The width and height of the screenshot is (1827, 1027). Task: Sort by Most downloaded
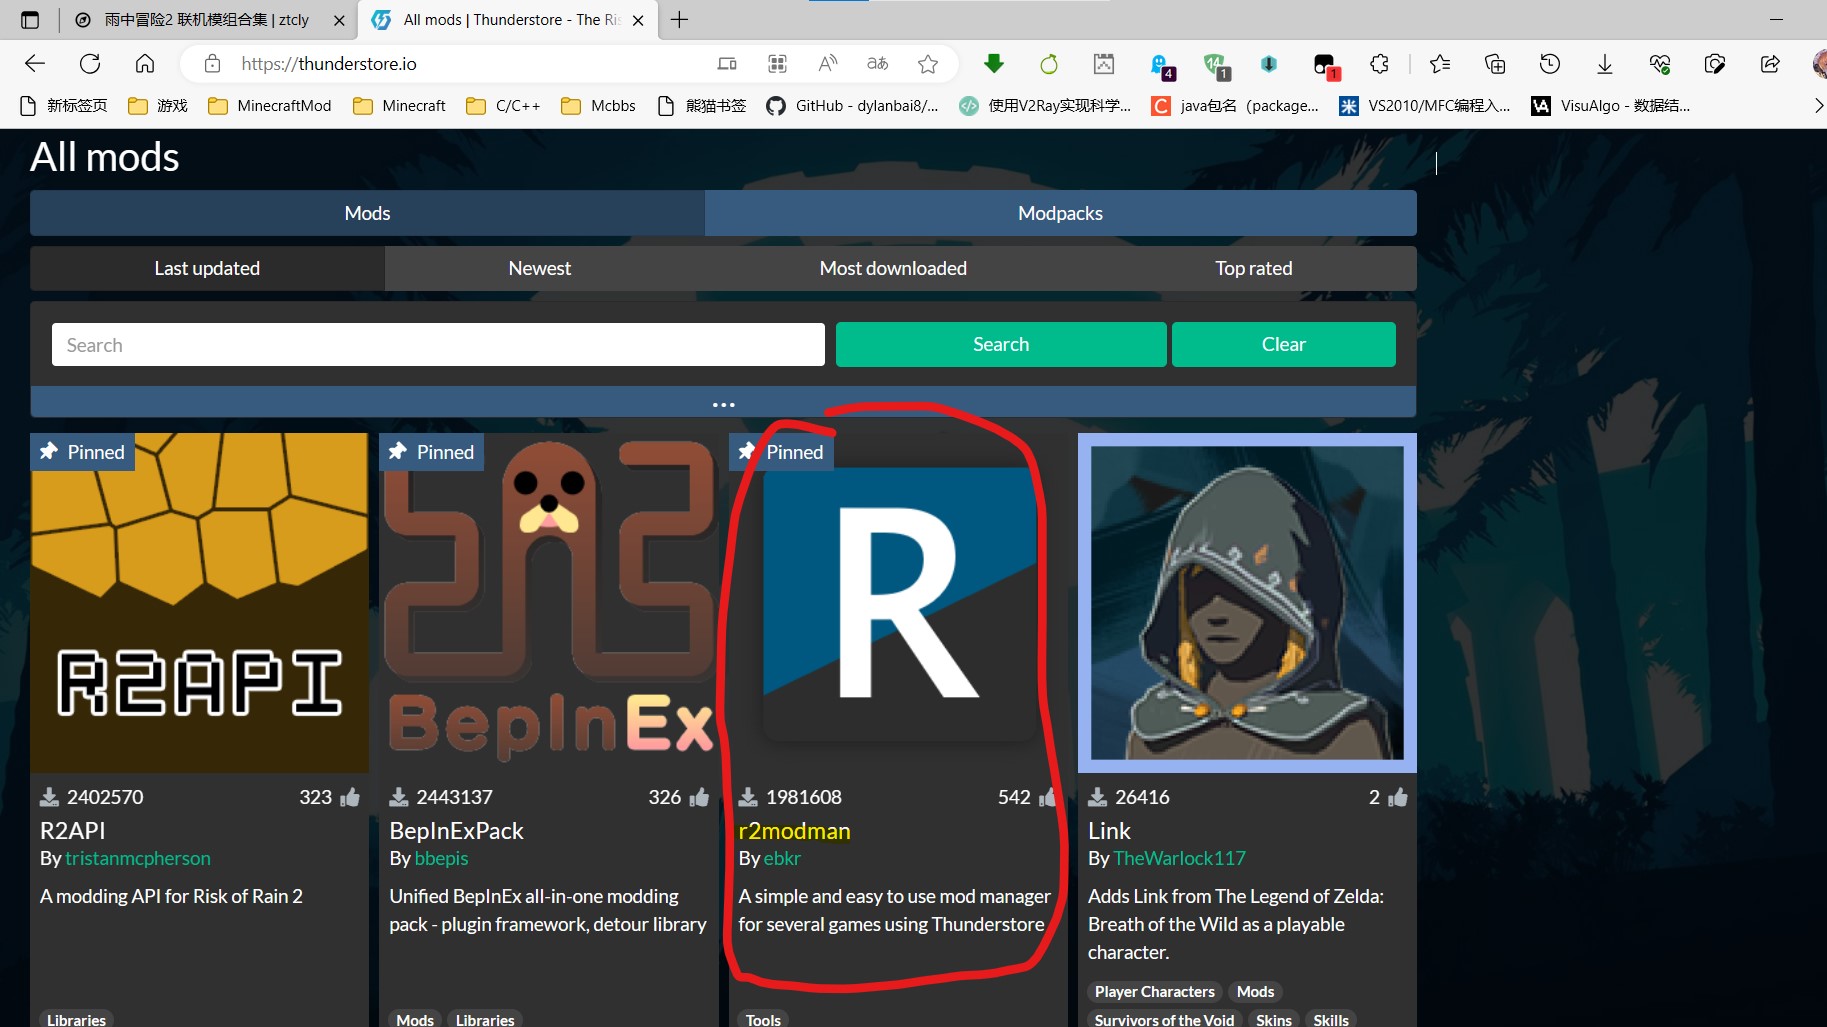coord(893,268)
